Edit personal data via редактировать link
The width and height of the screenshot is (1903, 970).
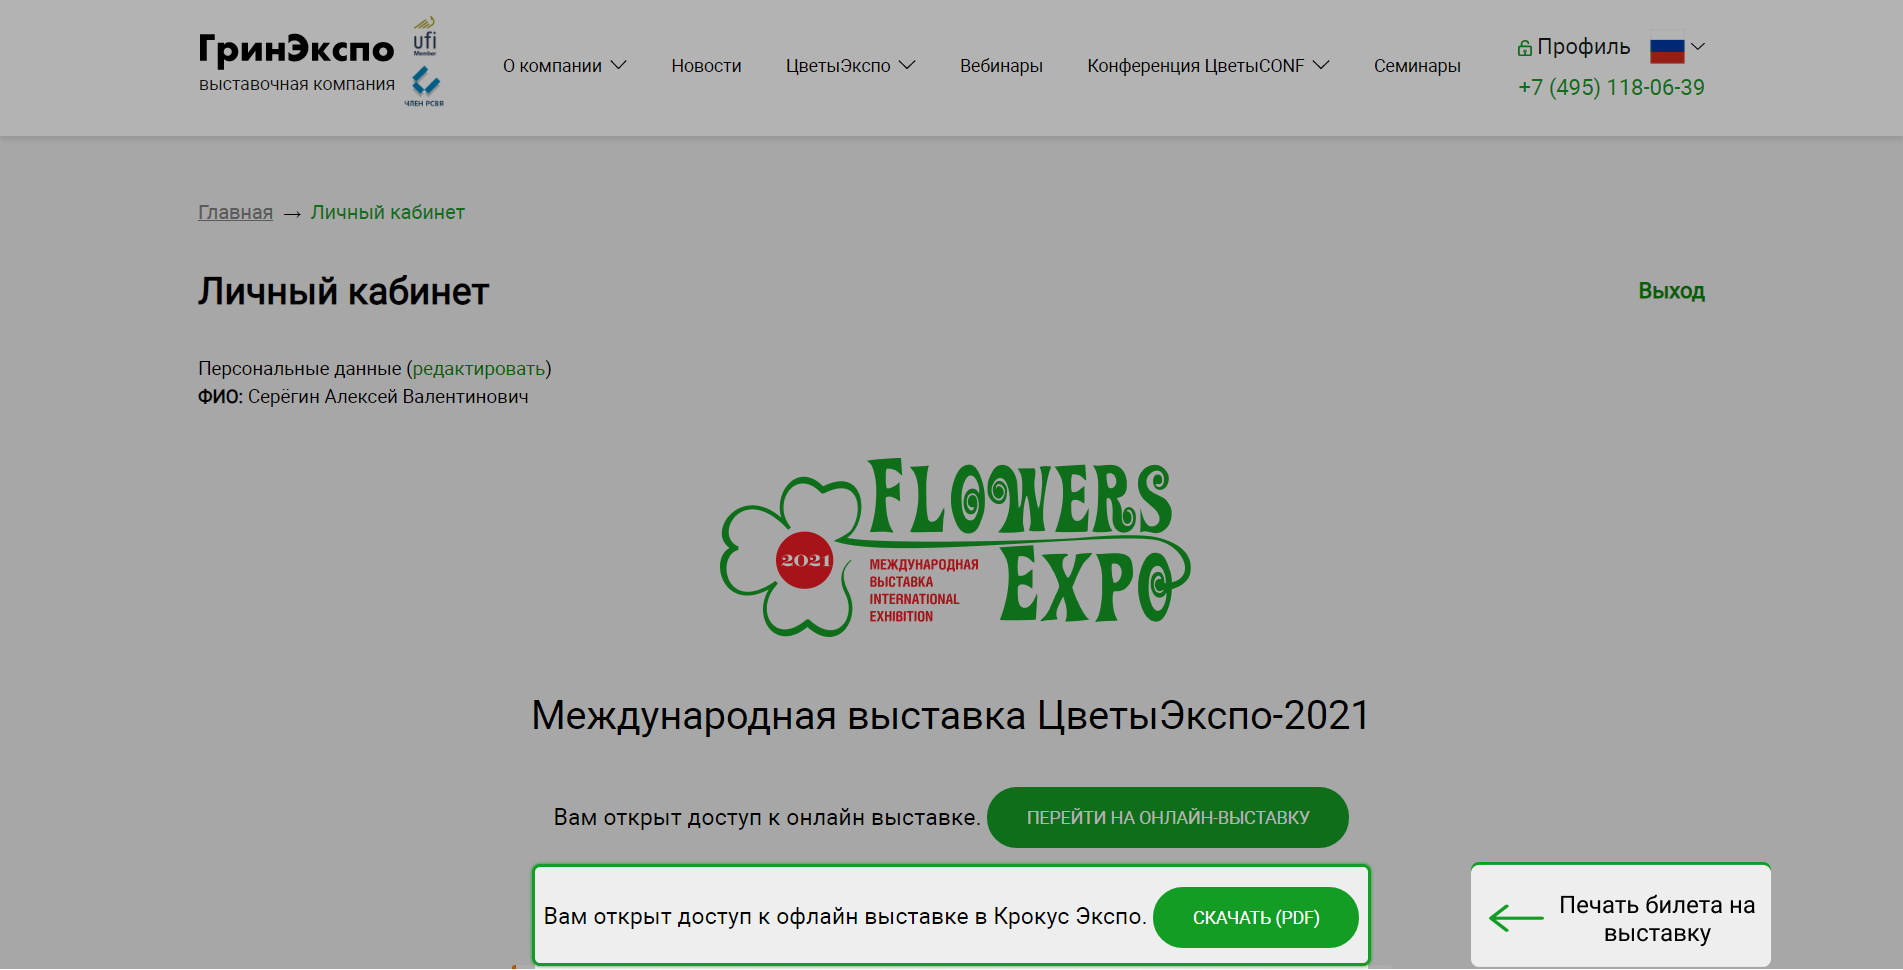(x=479, y=369)
